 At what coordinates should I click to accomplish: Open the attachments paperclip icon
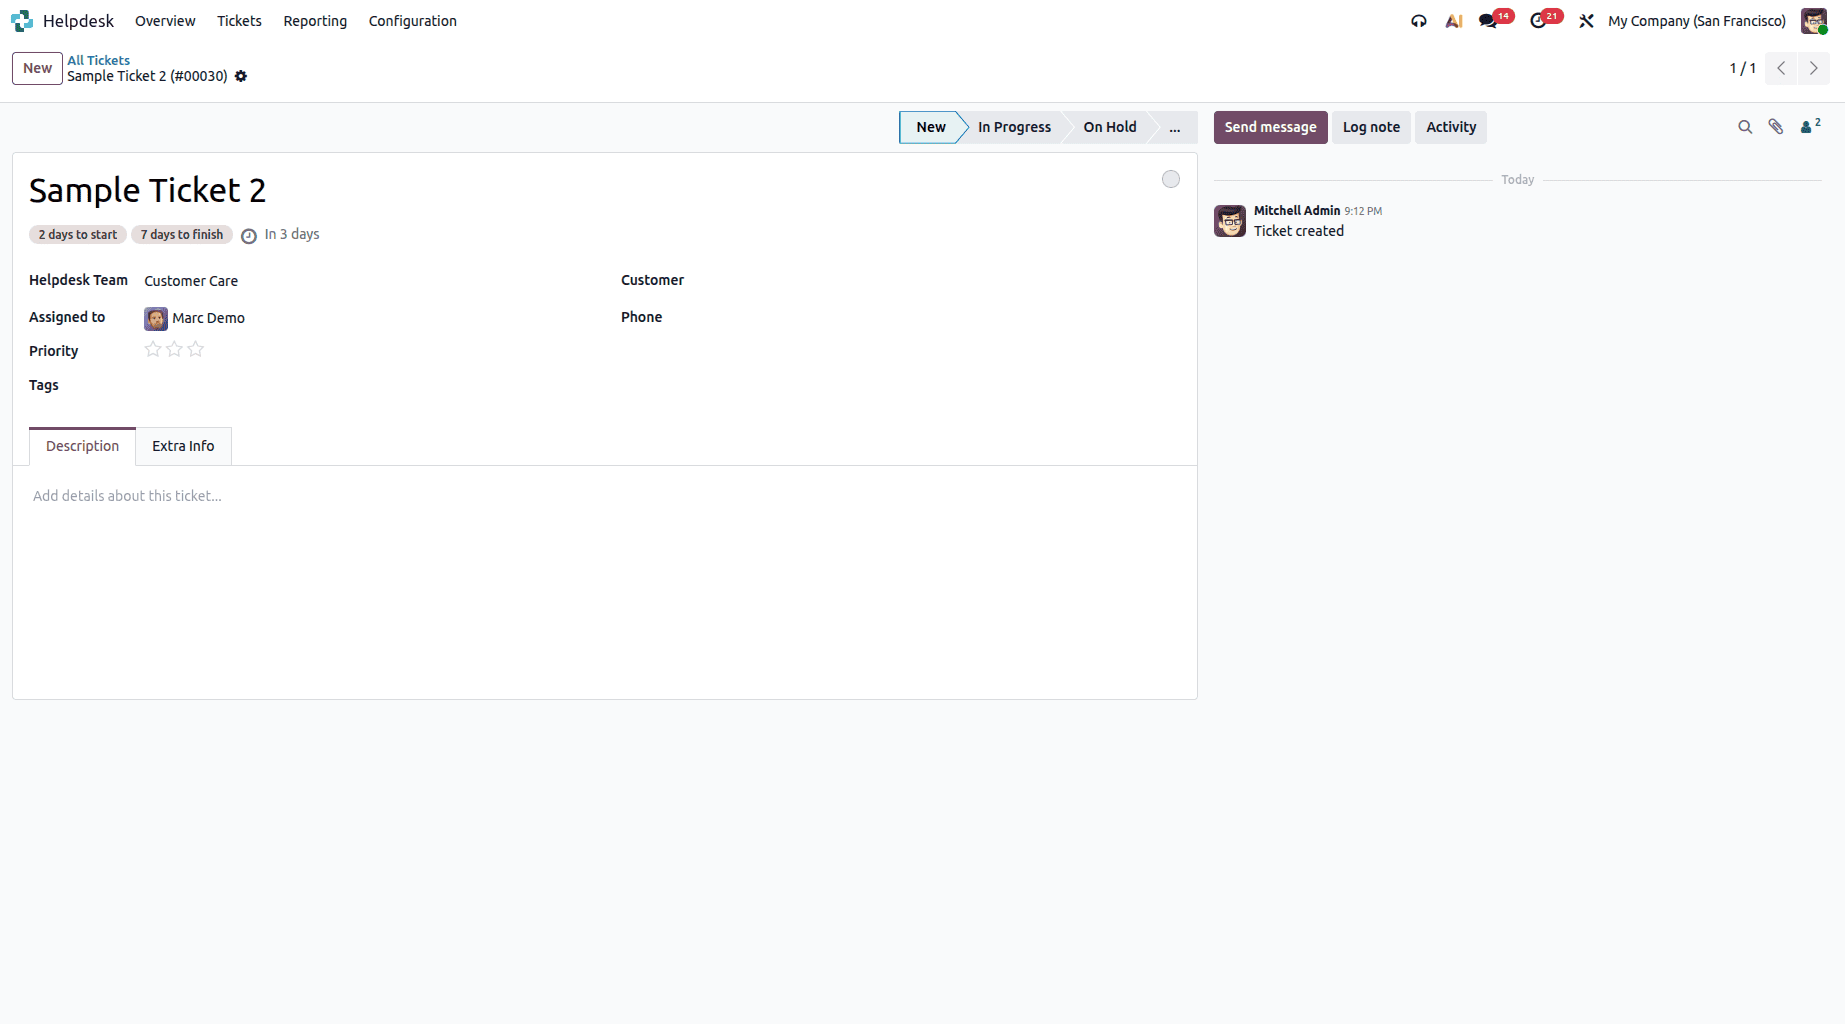tap(1776, 127)
